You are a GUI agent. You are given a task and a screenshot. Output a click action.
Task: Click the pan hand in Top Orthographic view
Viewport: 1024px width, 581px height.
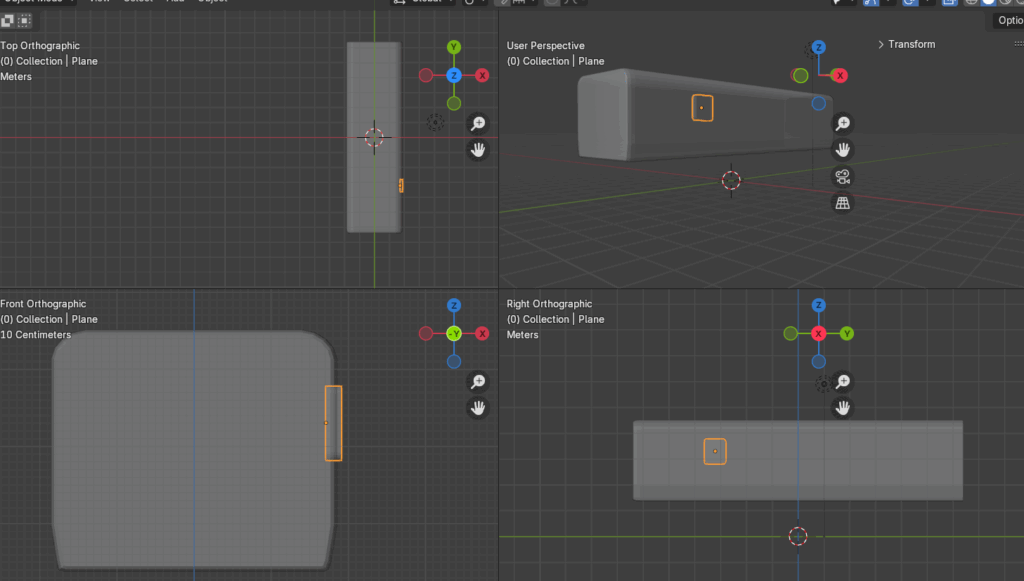point(479,149)
